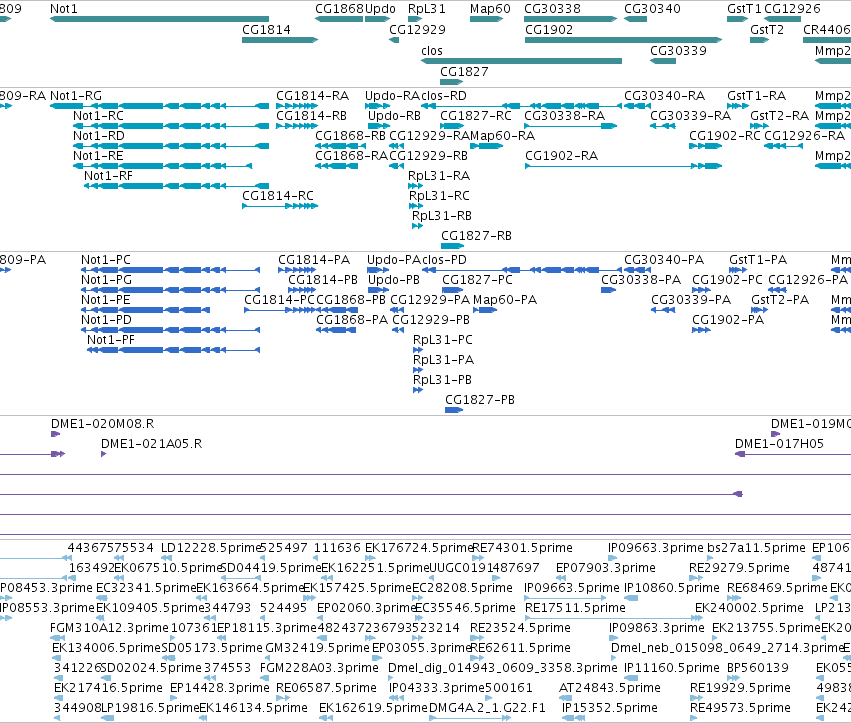Select protein Map60-PA
The height and width of the screenshot is (723, 851).
click(485, 310)
